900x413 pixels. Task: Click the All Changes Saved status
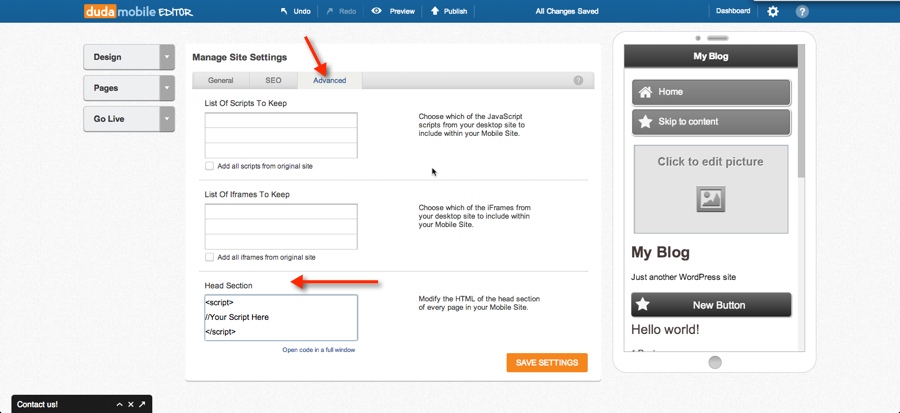coord(567,11)
